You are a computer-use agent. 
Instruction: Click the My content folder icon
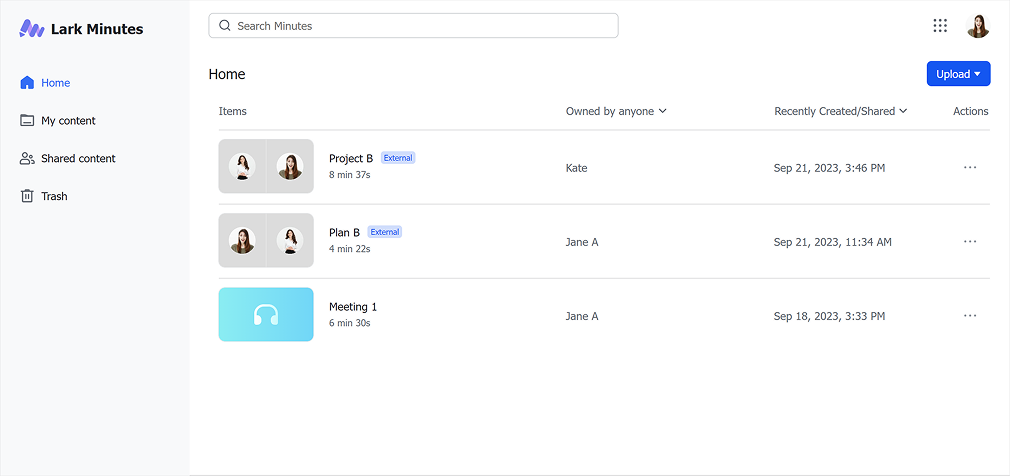pos(27,121)
